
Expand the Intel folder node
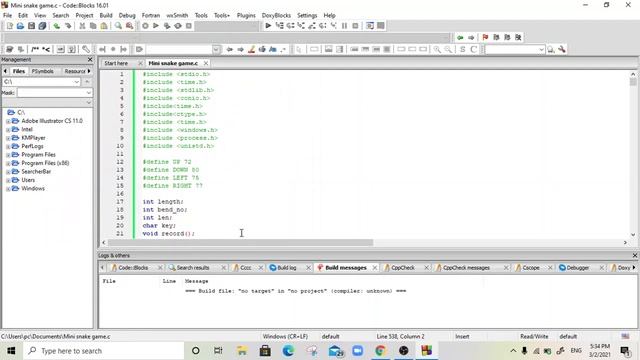coord(8,130)
